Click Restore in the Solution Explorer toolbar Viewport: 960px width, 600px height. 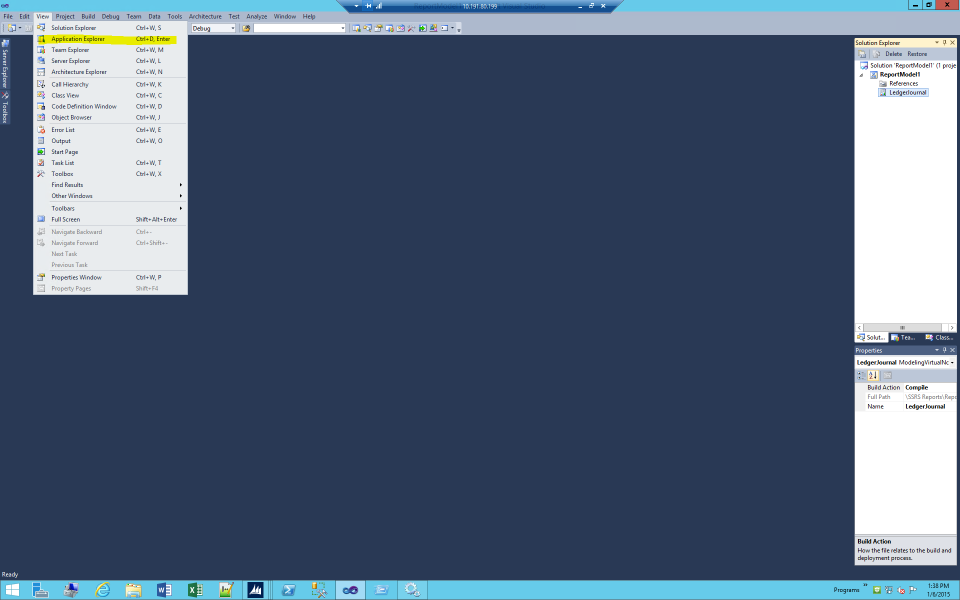click(916, 54)
